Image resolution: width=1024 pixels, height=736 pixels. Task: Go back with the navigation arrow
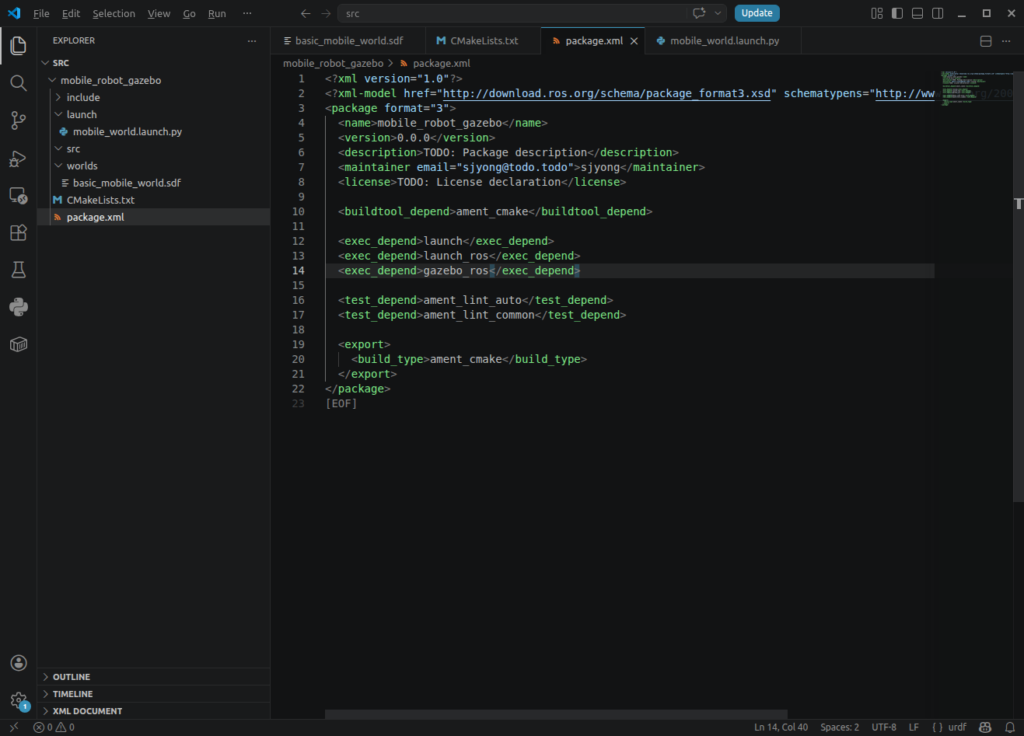(x=305, y=13)
